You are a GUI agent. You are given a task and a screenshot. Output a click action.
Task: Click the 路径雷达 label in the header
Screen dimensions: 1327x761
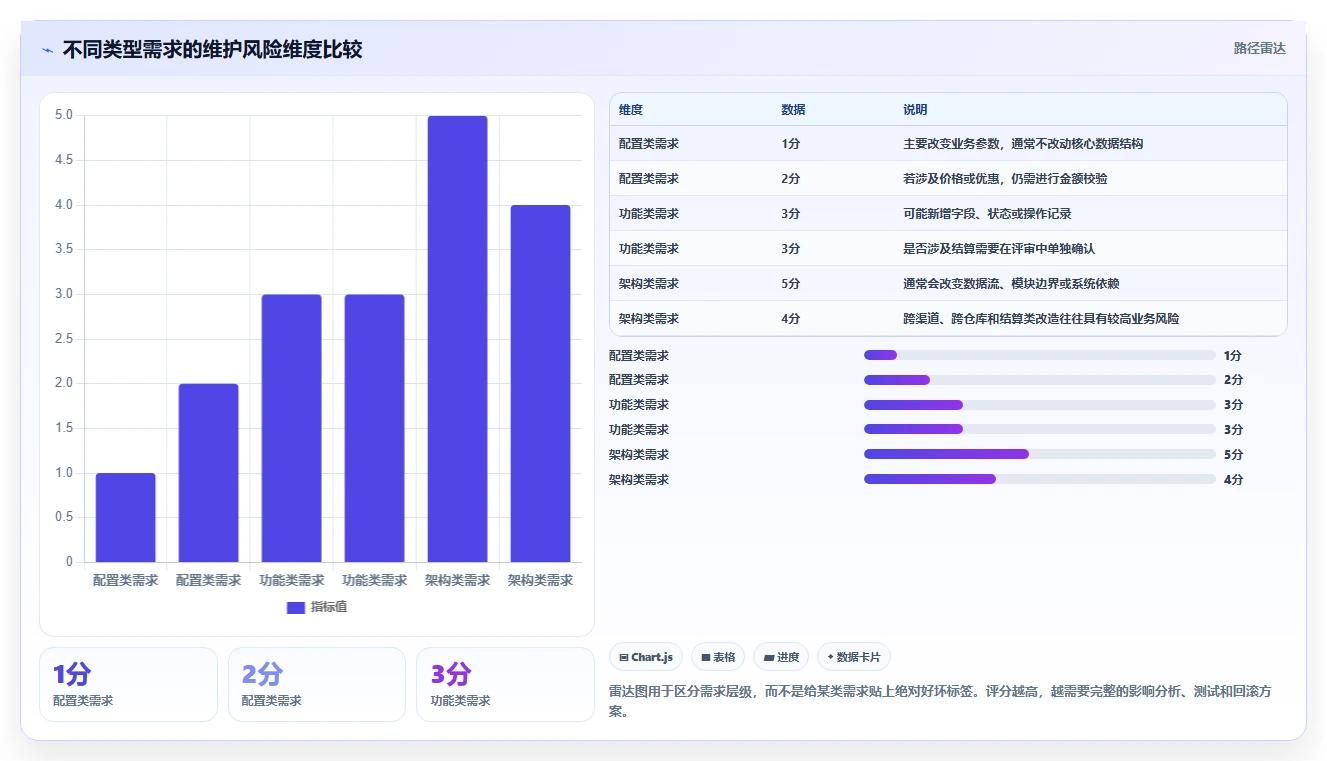(x=1259, y=48)
